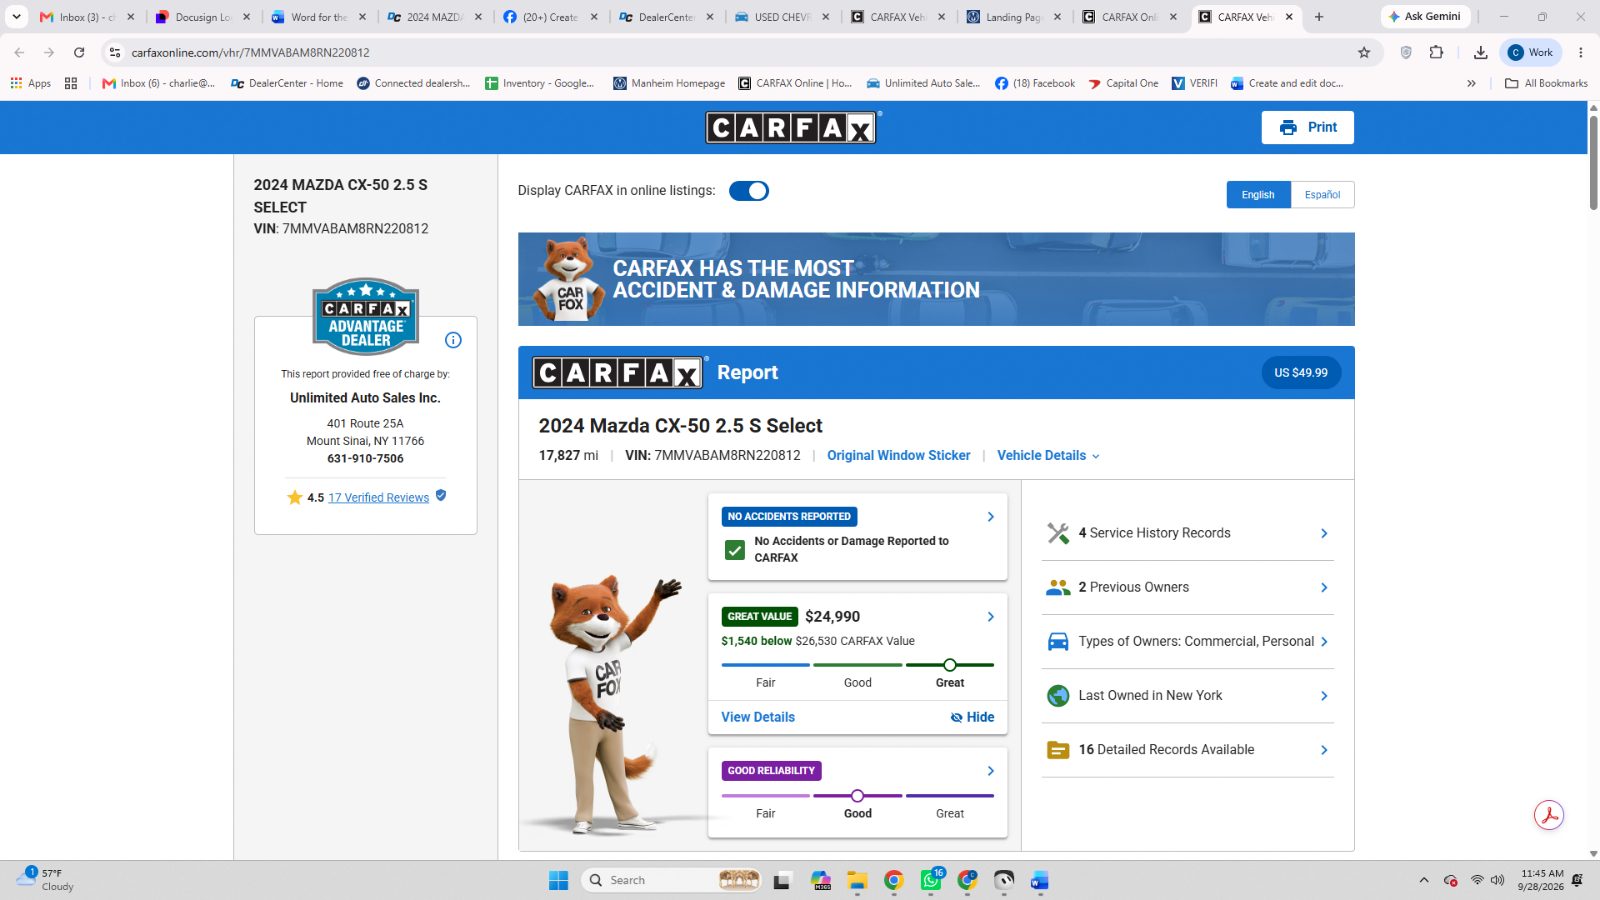Hide the CARFAX value section
The width and height of the screenshot is (1600, 900).
pos(972,717)
